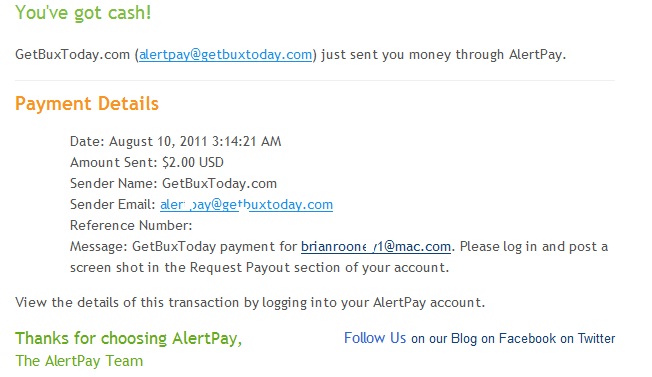Open the mac.com email link in the Message line

click(x=376, y=246)
